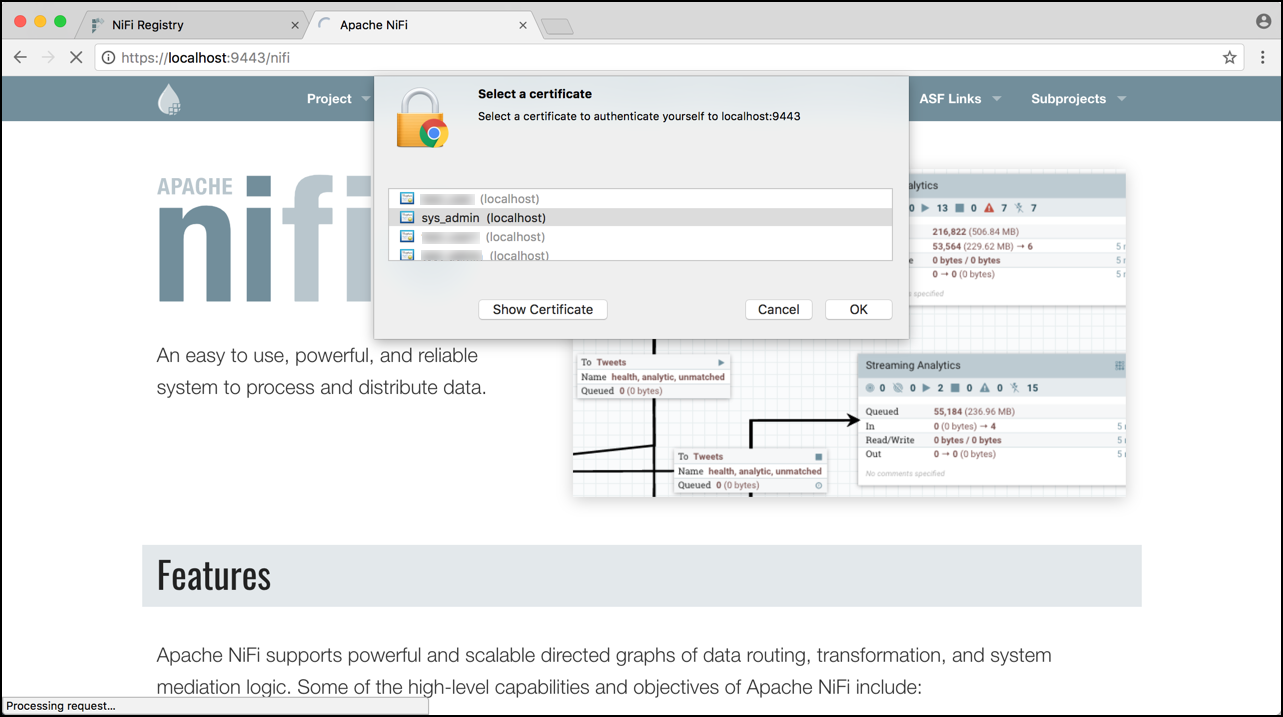Open the ASF Links dropdown
The image size is (1283, 717).
[957, 98]
